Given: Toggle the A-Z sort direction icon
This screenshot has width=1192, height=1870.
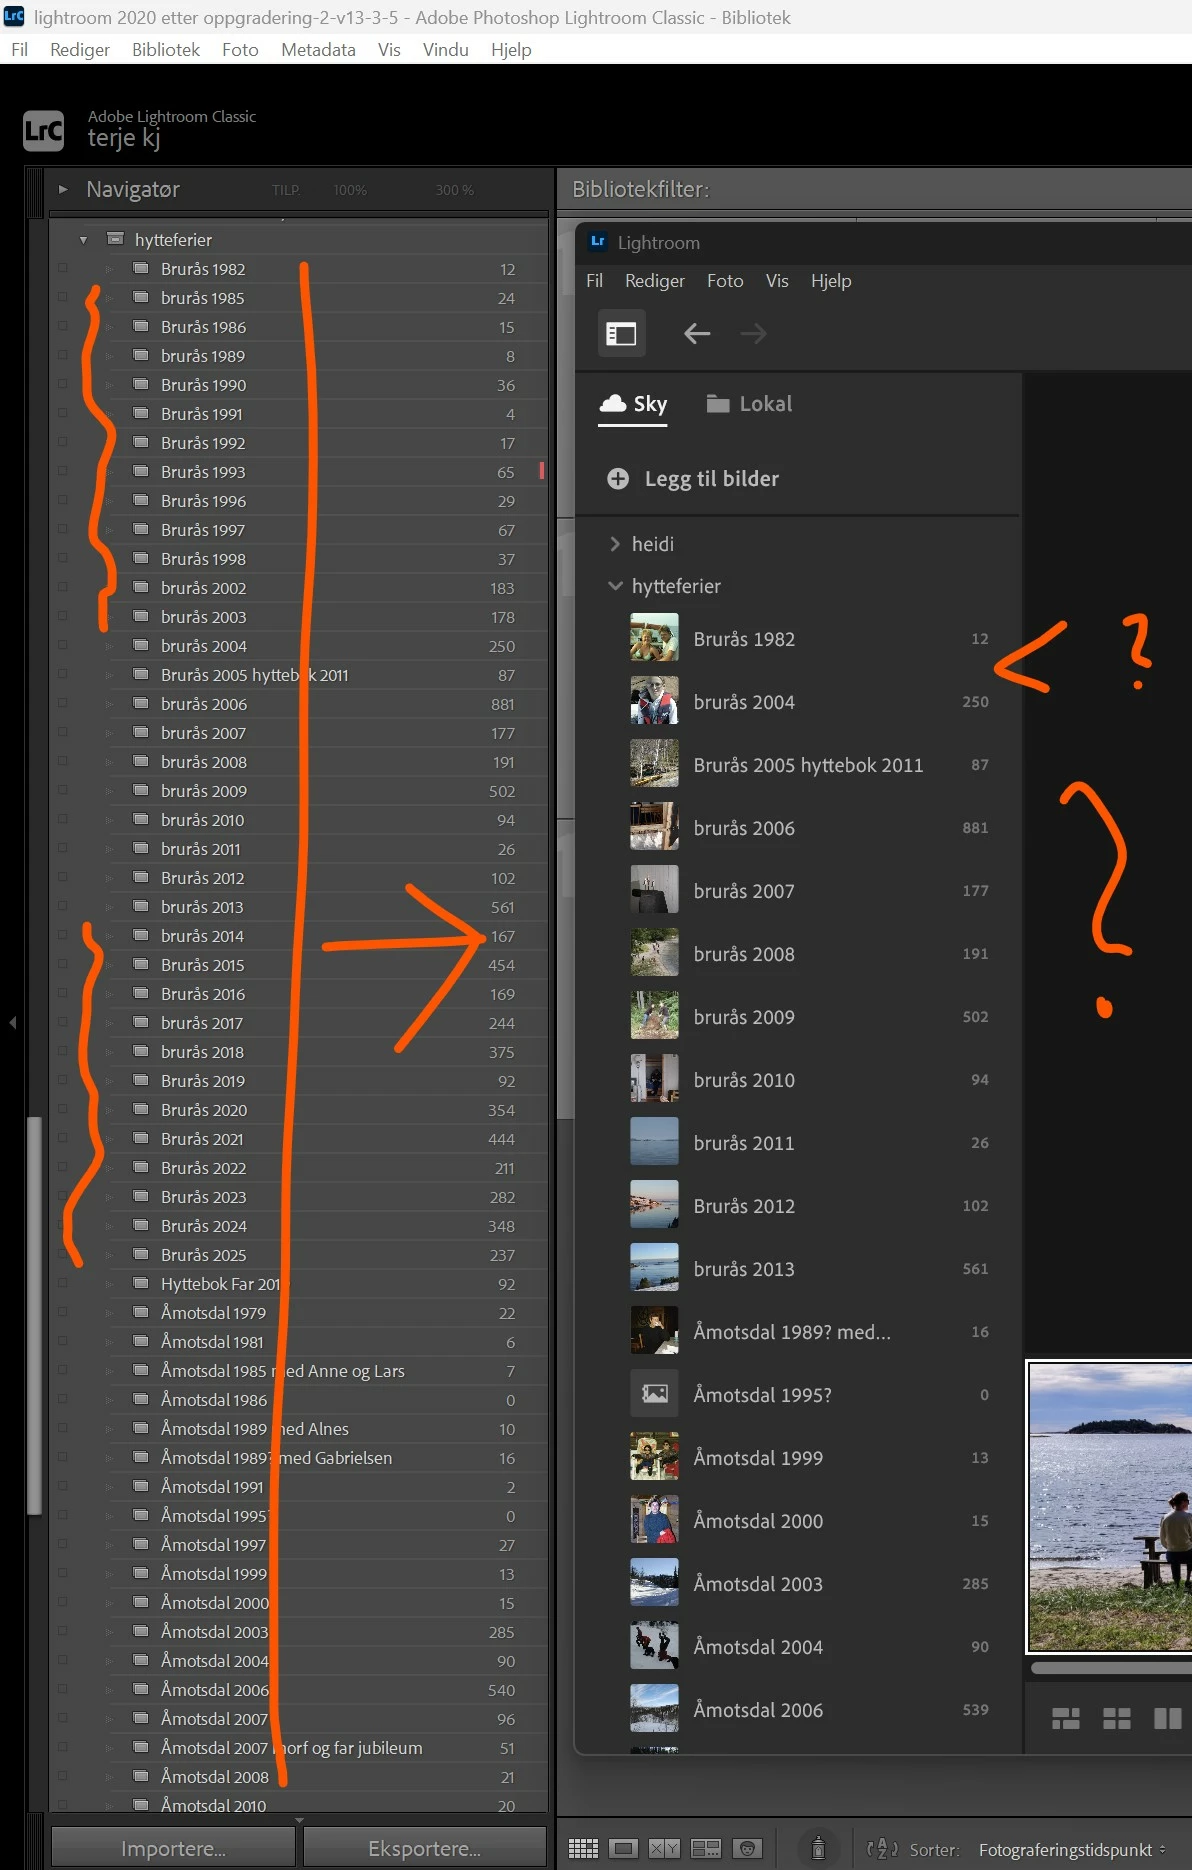Looking at the screenshot, I should click(x=882, y=1849).
